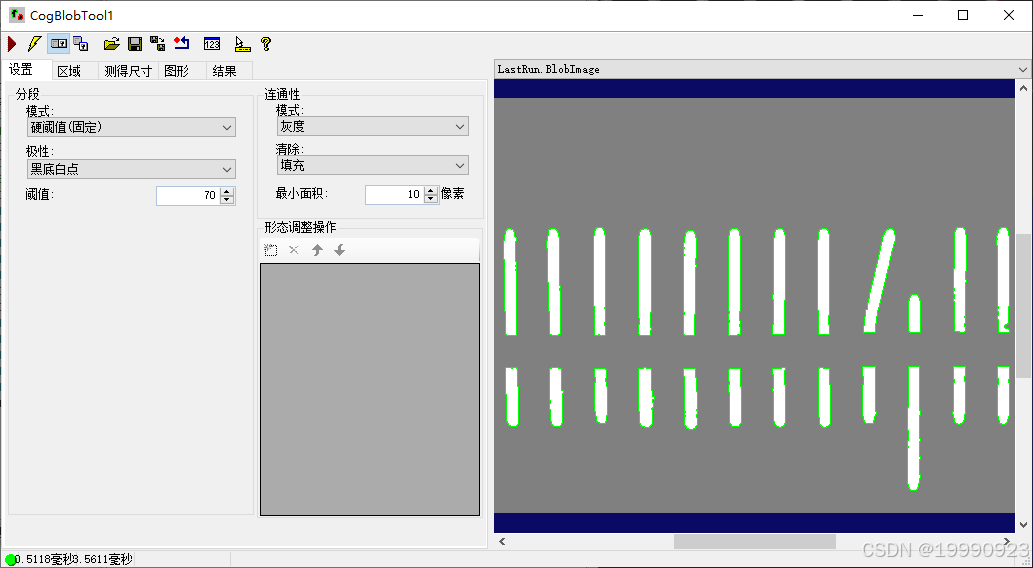This screenshot has width=1033, height=568.
Task: Click the 极性 label
Action: [x=38, y=153]
